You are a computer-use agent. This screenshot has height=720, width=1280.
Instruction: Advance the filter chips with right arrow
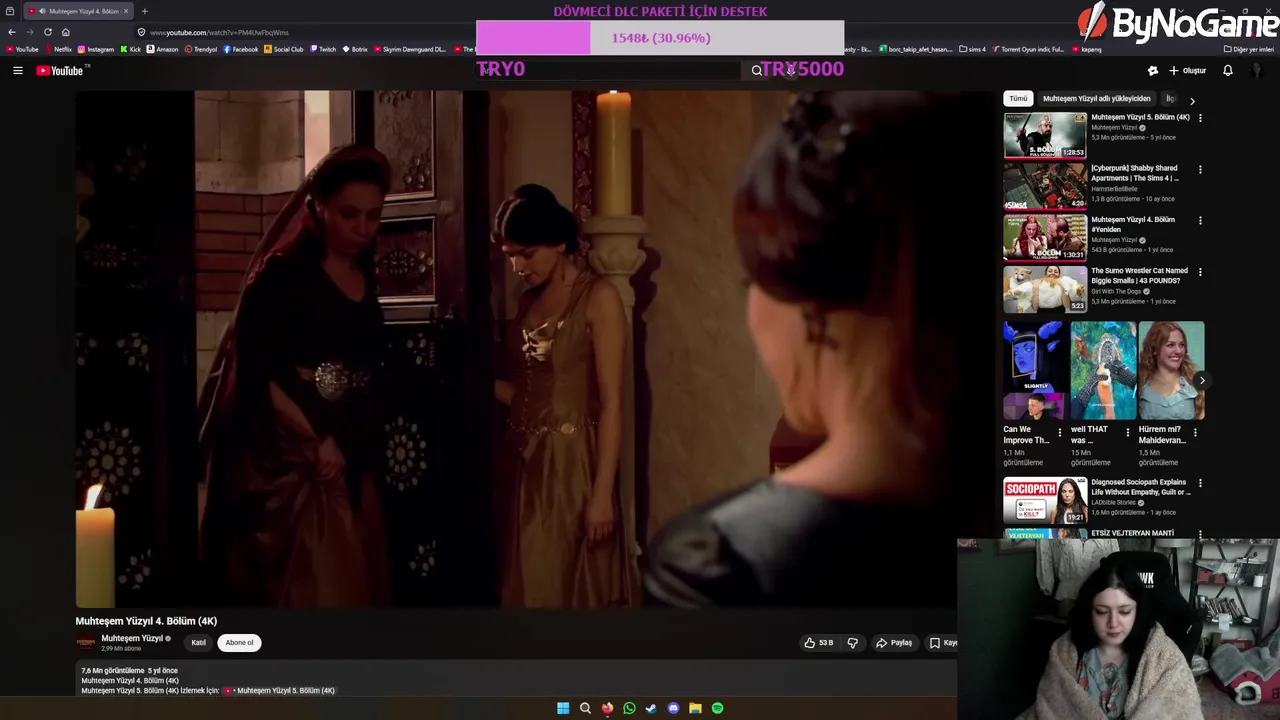(x=1192, y=101)
